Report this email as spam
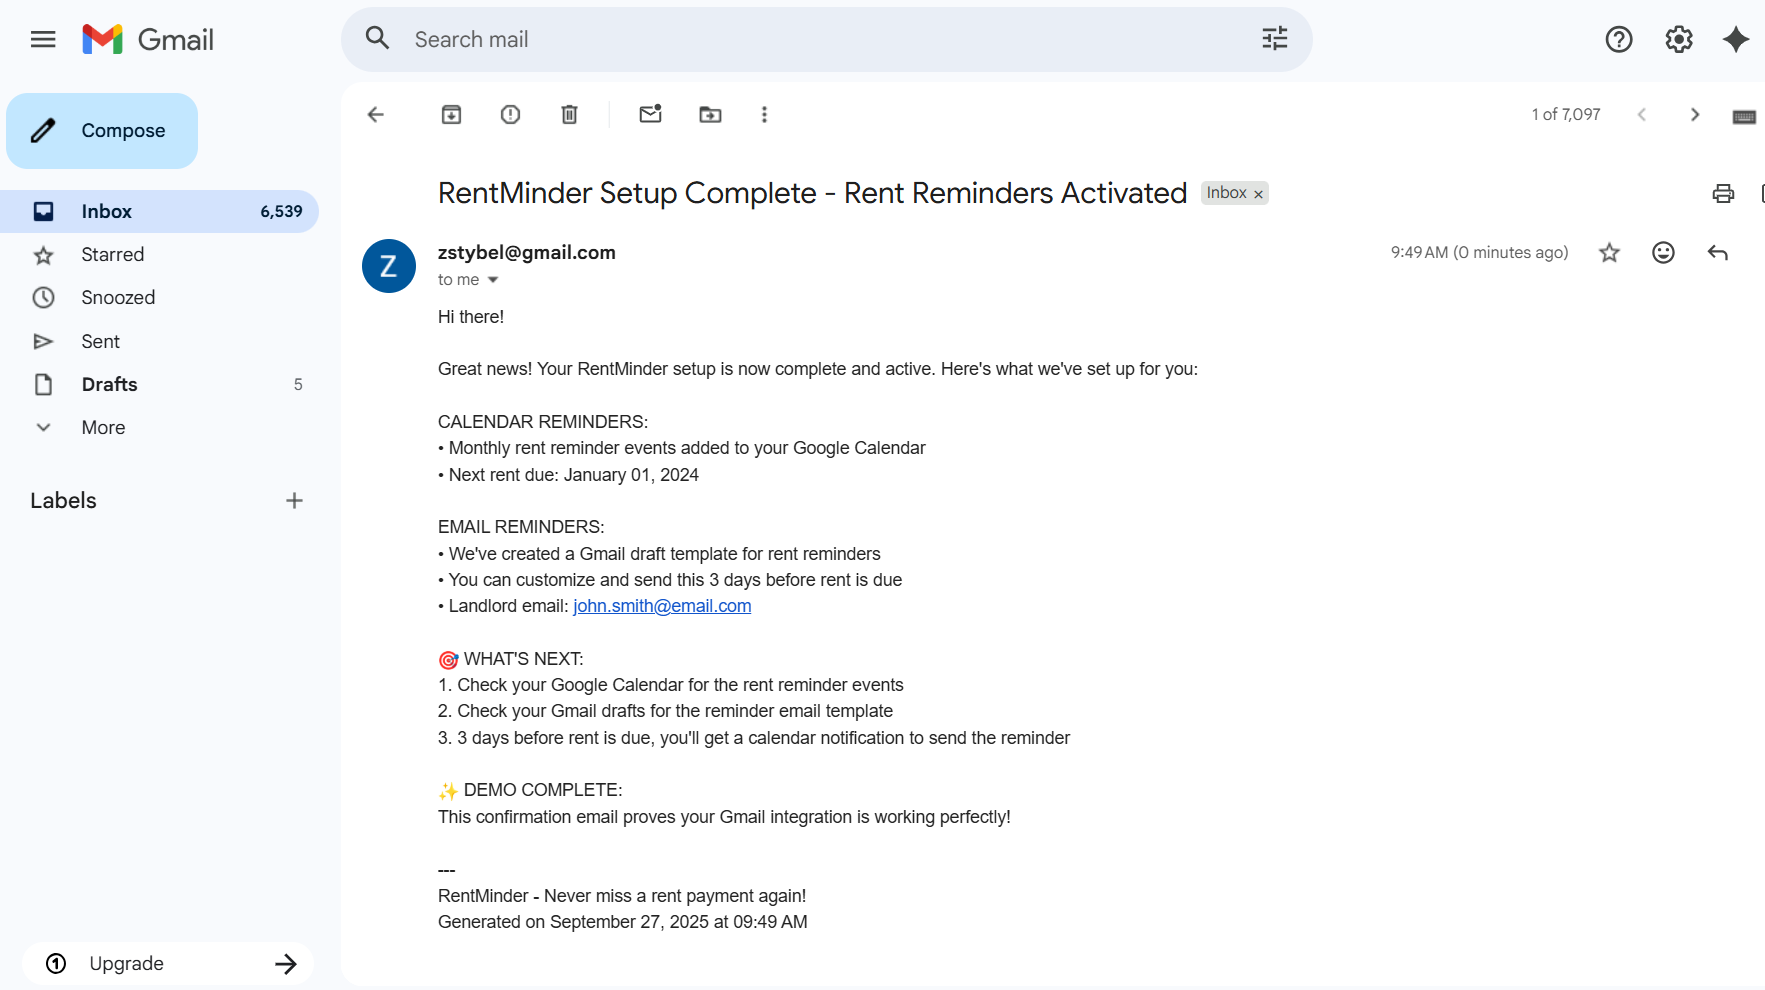Image resolution: width=1765 pixels, height=990 pixels. (x=510, y=115)
